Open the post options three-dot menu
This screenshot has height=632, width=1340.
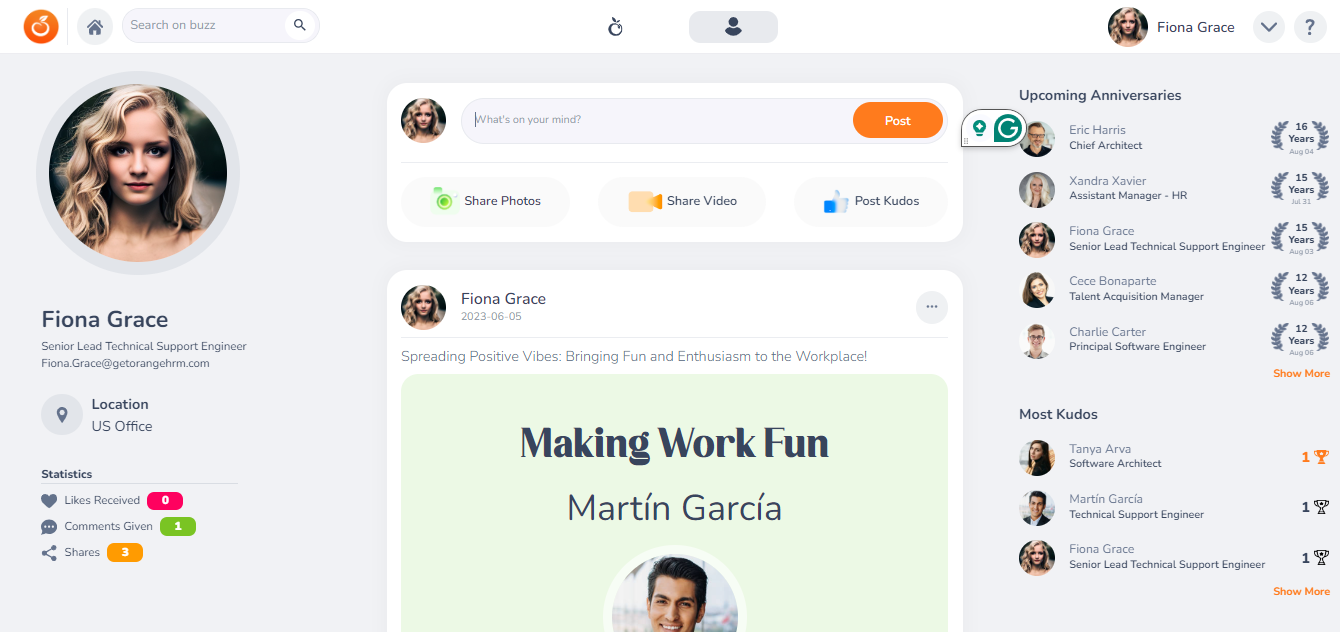click(x=932, y=307)
